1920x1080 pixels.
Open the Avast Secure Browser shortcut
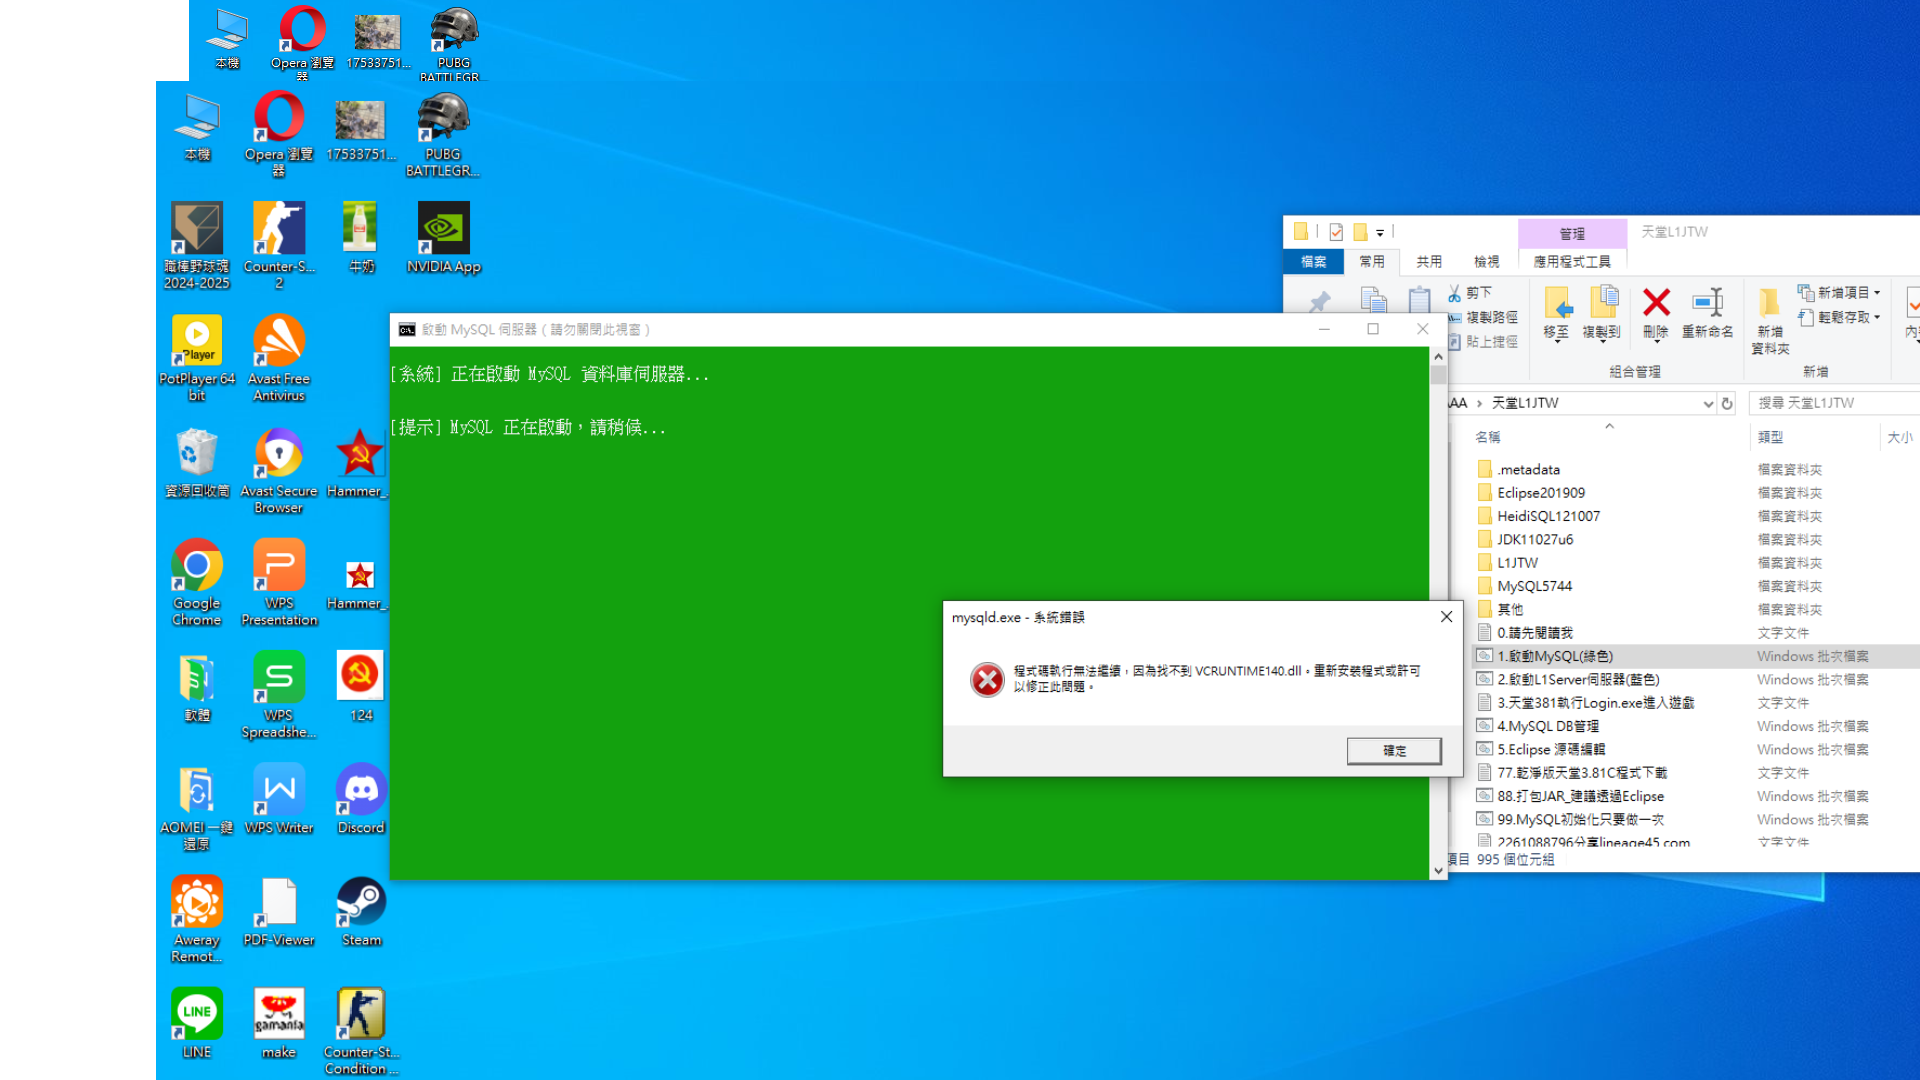click(x=279, y=470)
